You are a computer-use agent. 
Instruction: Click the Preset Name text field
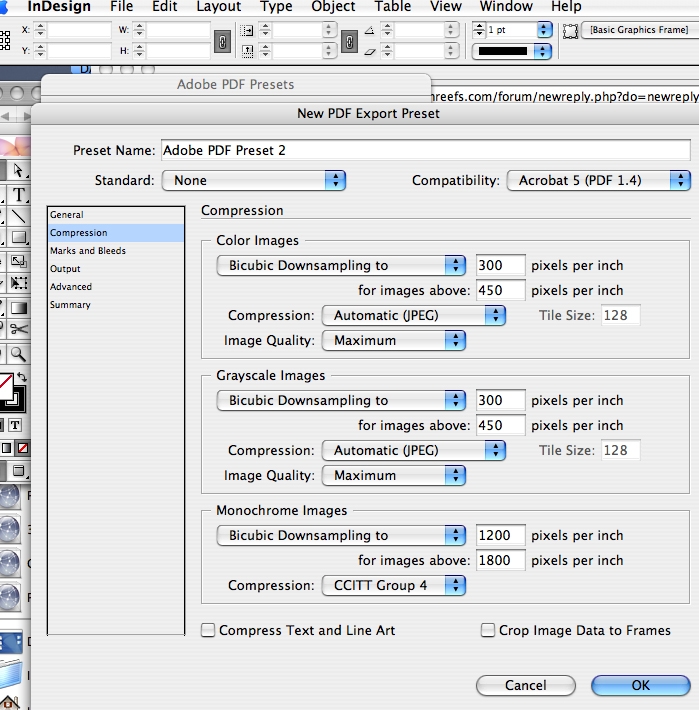[x=426, y=150]
